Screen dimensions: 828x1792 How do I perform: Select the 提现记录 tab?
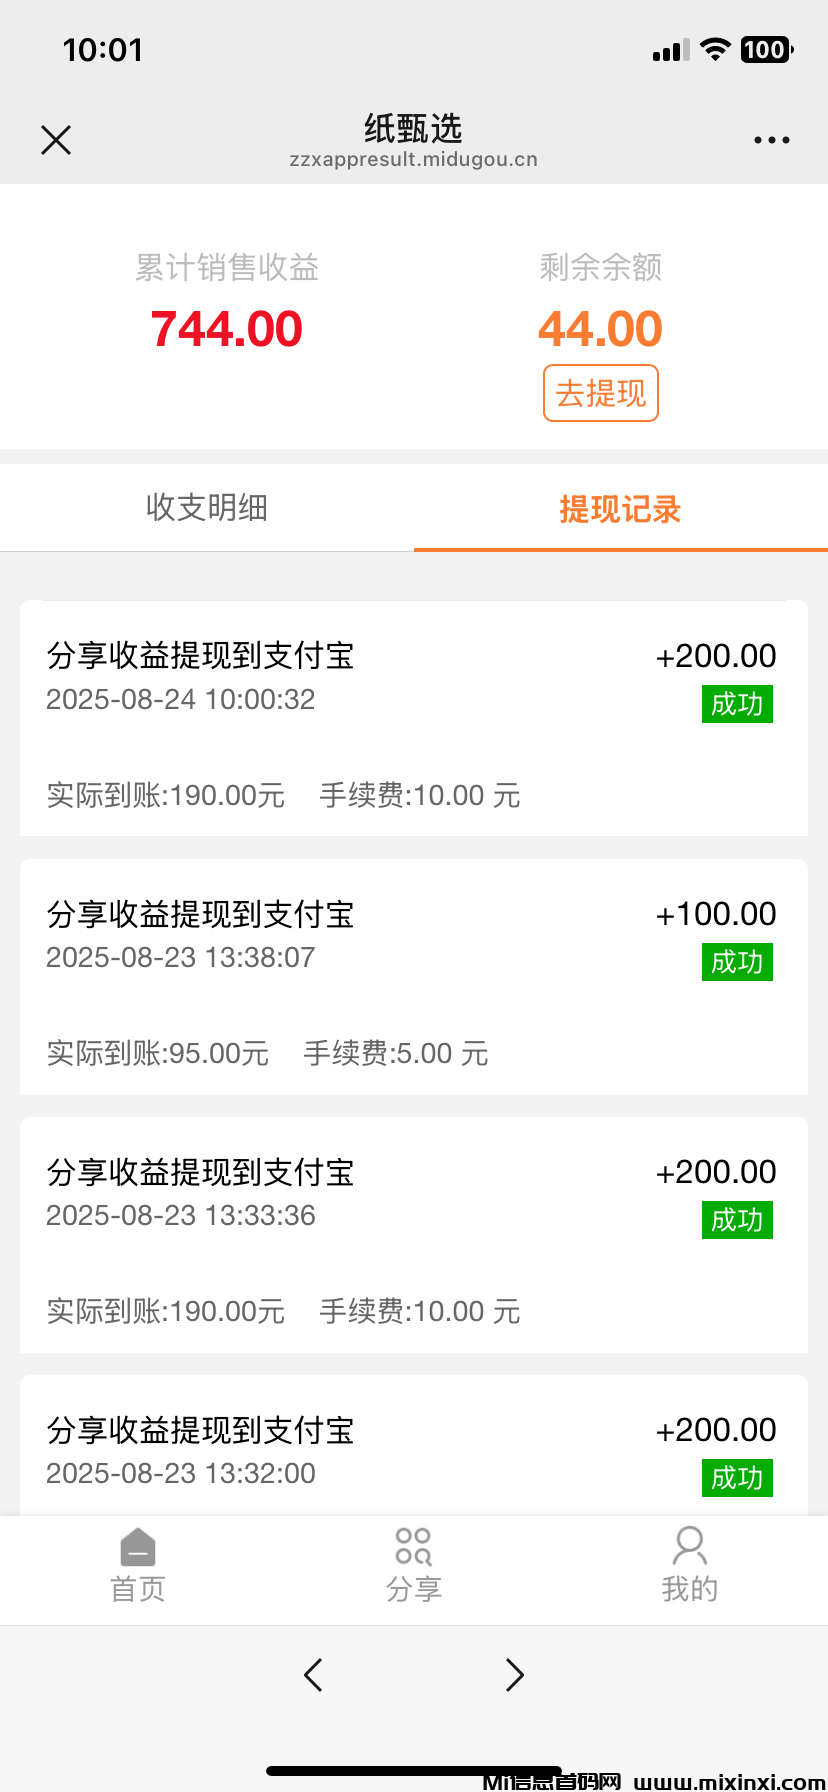[620, 509]
